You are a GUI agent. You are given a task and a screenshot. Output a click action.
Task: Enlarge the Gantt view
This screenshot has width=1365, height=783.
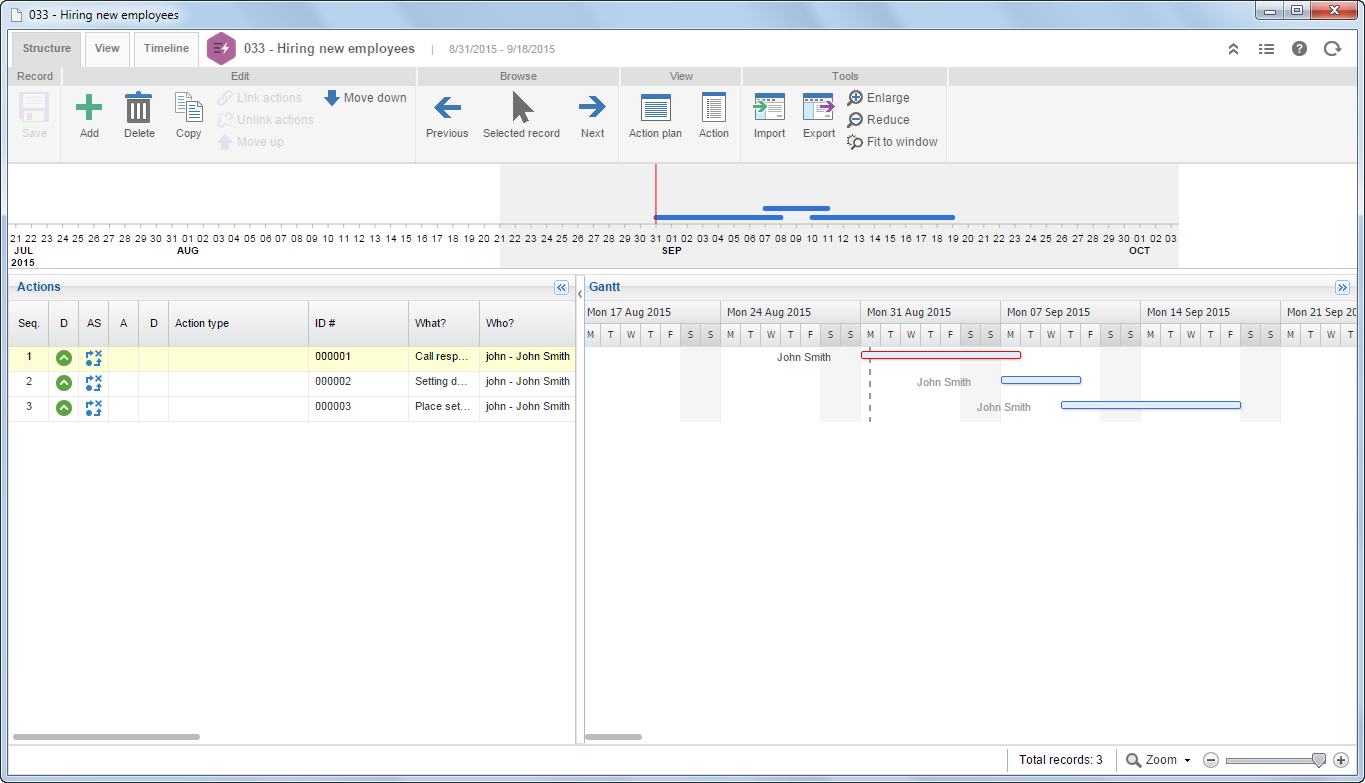pyautogui.click(x=878, y=98)
